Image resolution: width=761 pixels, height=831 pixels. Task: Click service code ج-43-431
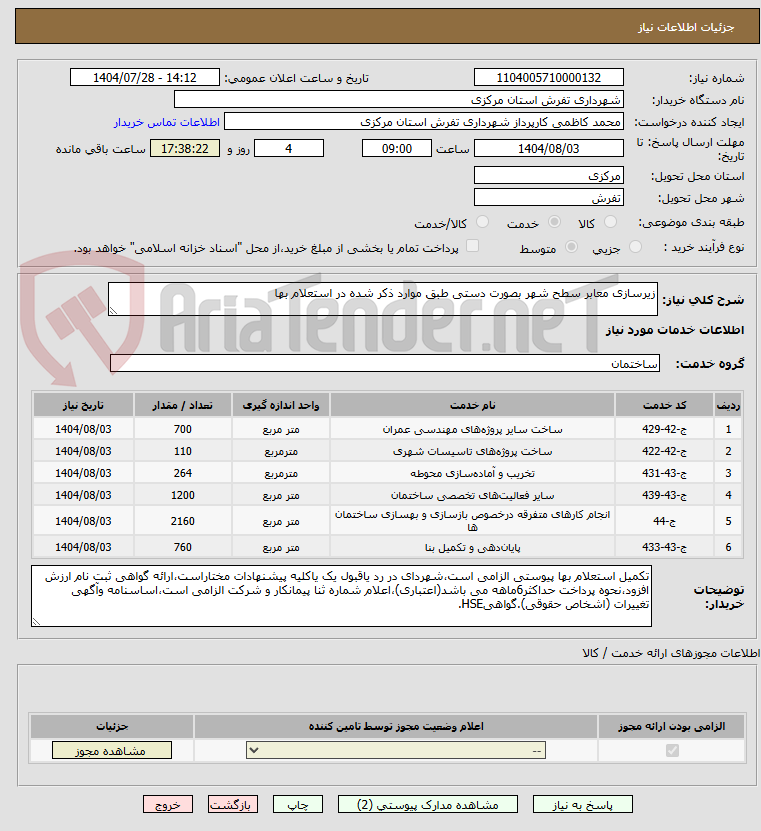tap(665, 473)
